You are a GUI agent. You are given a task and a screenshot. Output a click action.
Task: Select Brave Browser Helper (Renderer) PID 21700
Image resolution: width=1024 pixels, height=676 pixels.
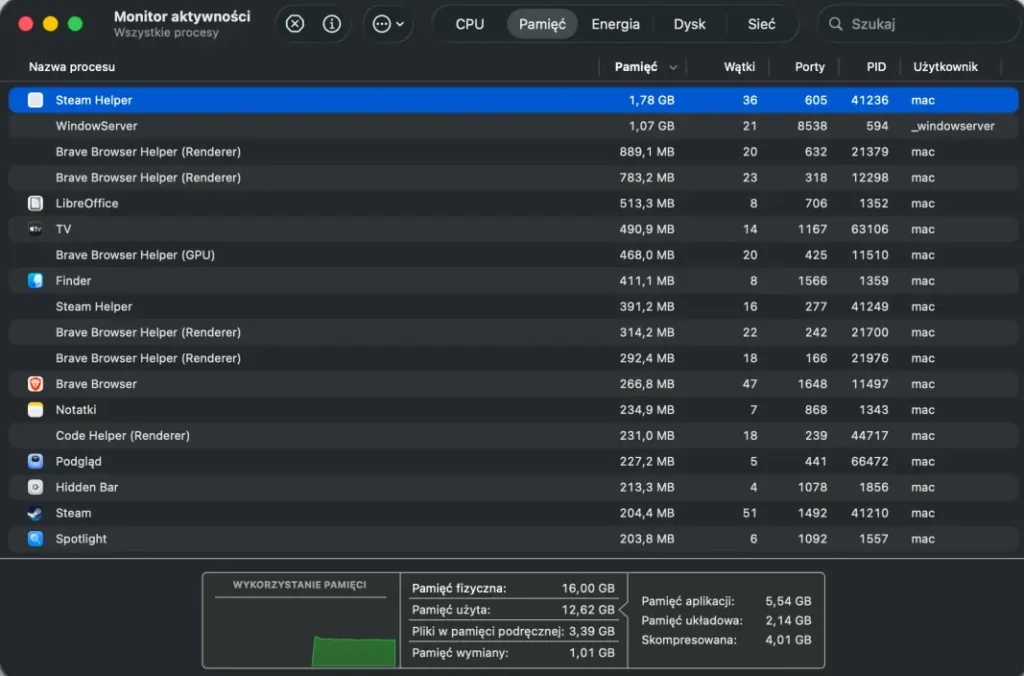click(x=513, y=332)
